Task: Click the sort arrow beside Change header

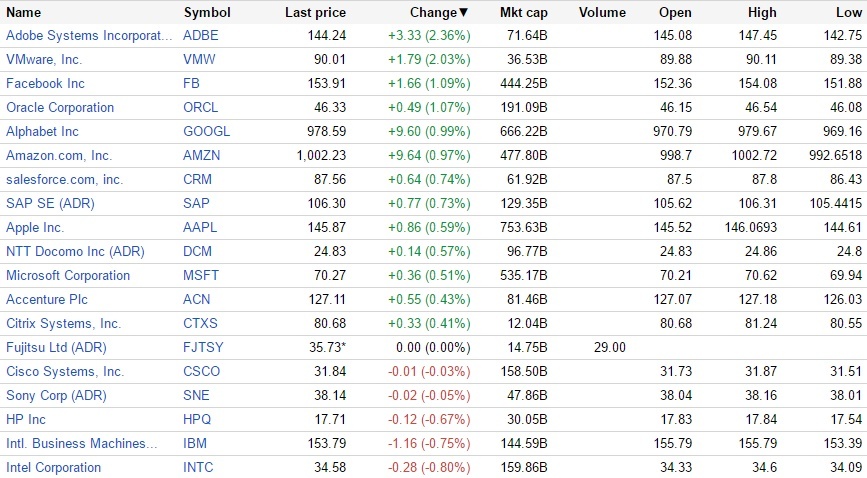Action: (x=463, y=13)
